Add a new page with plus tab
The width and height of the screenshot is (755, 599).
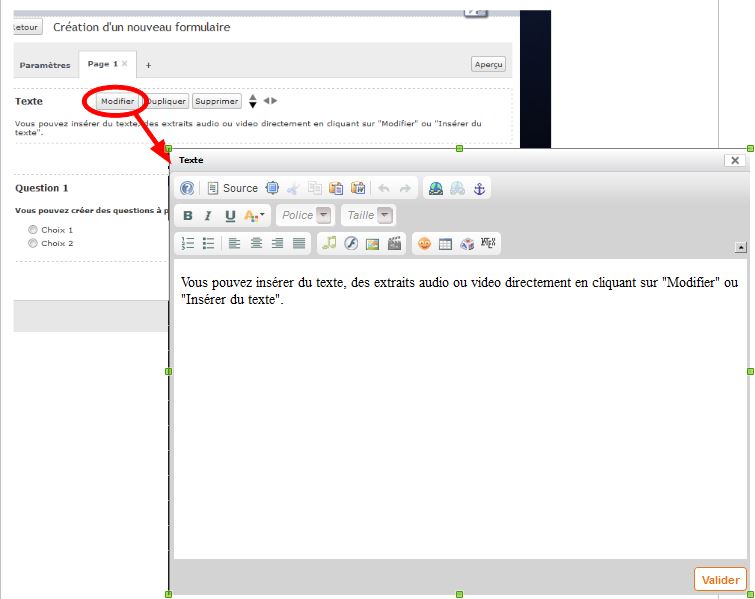point(149,65)
